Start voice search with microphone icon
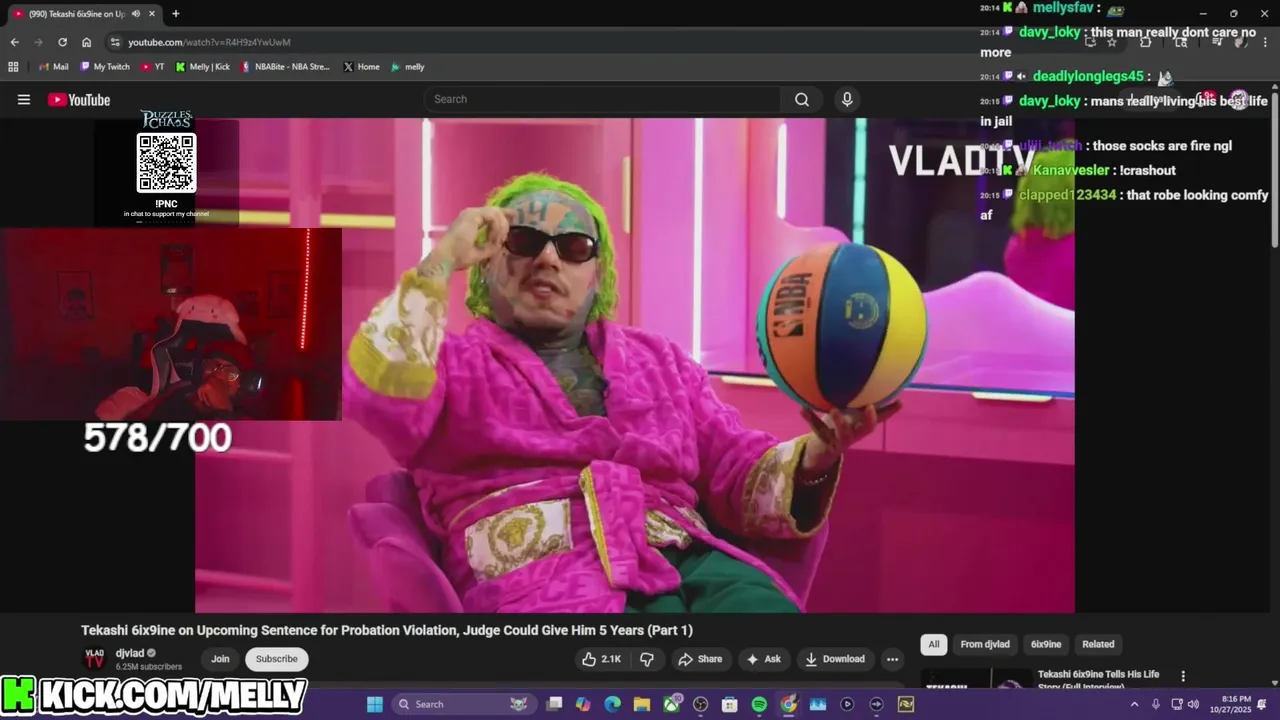The height and width of the screenshot is (720, 1280). coord(847,99)
